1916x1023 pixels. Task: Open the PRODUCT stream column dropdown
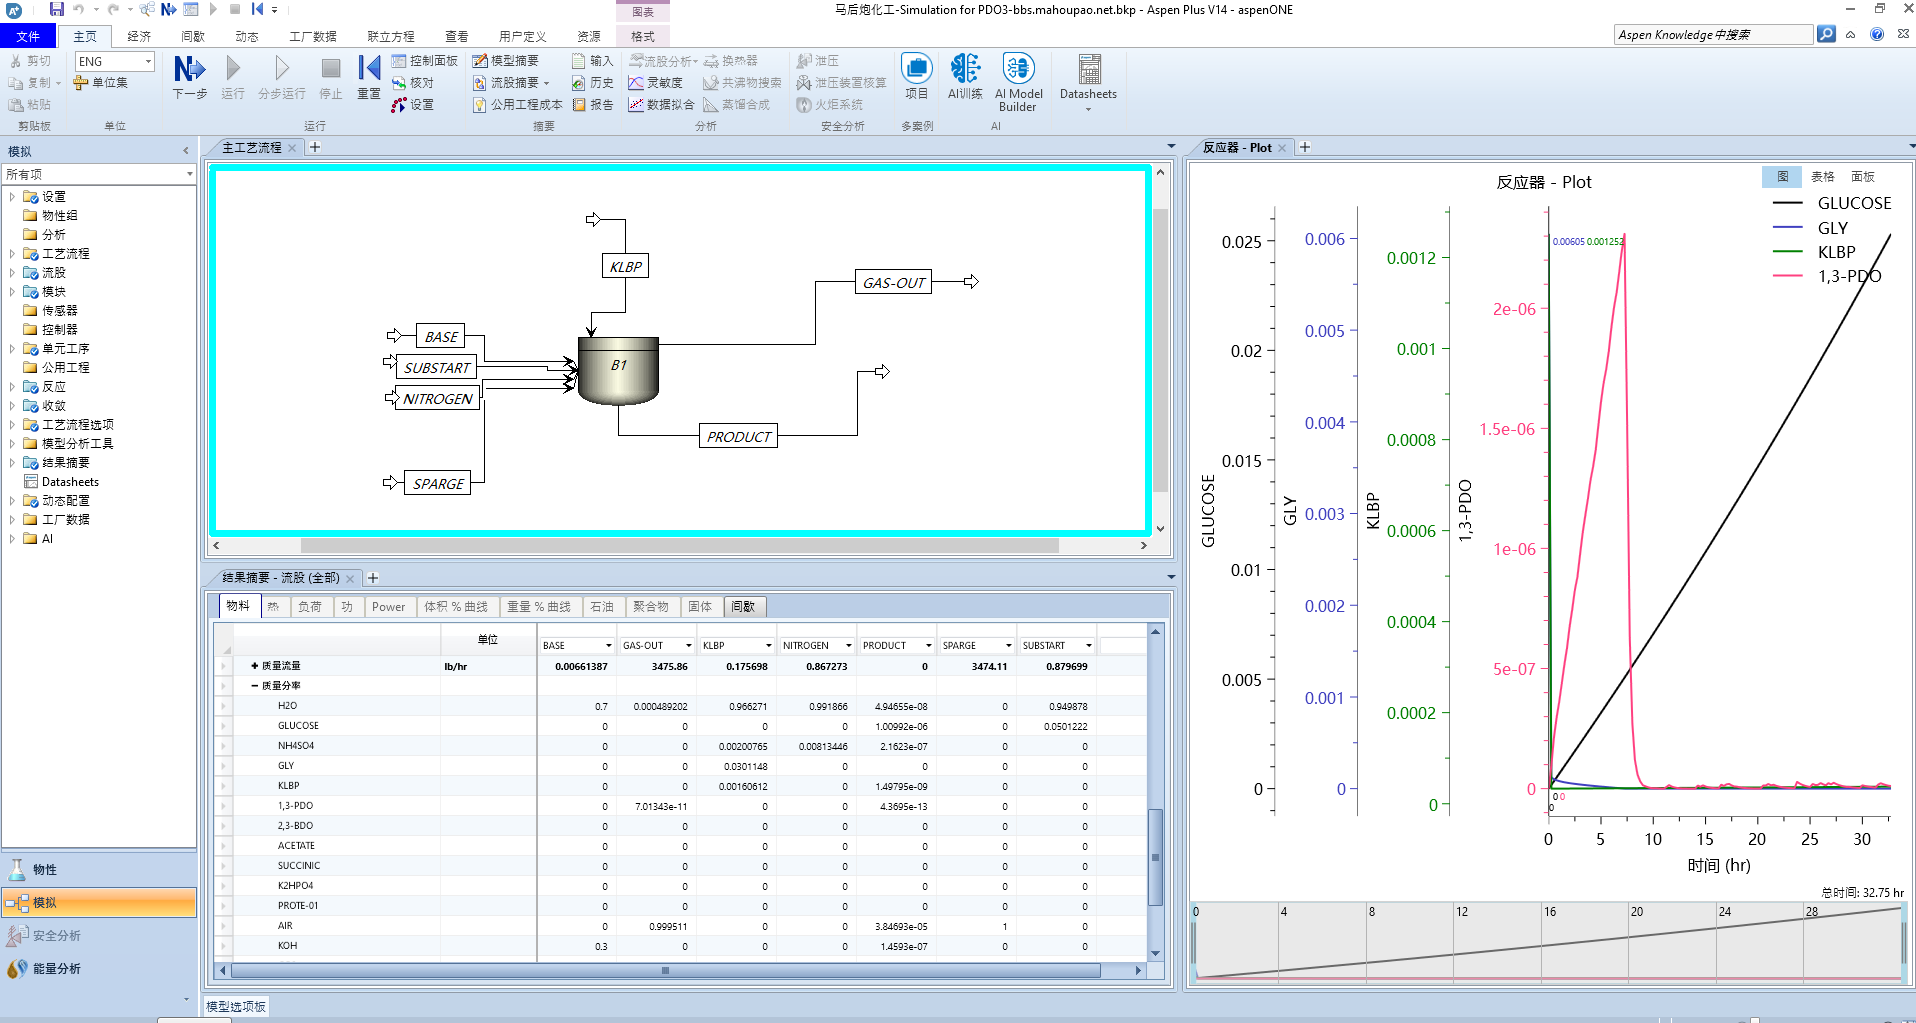click(x=928, y=646)
